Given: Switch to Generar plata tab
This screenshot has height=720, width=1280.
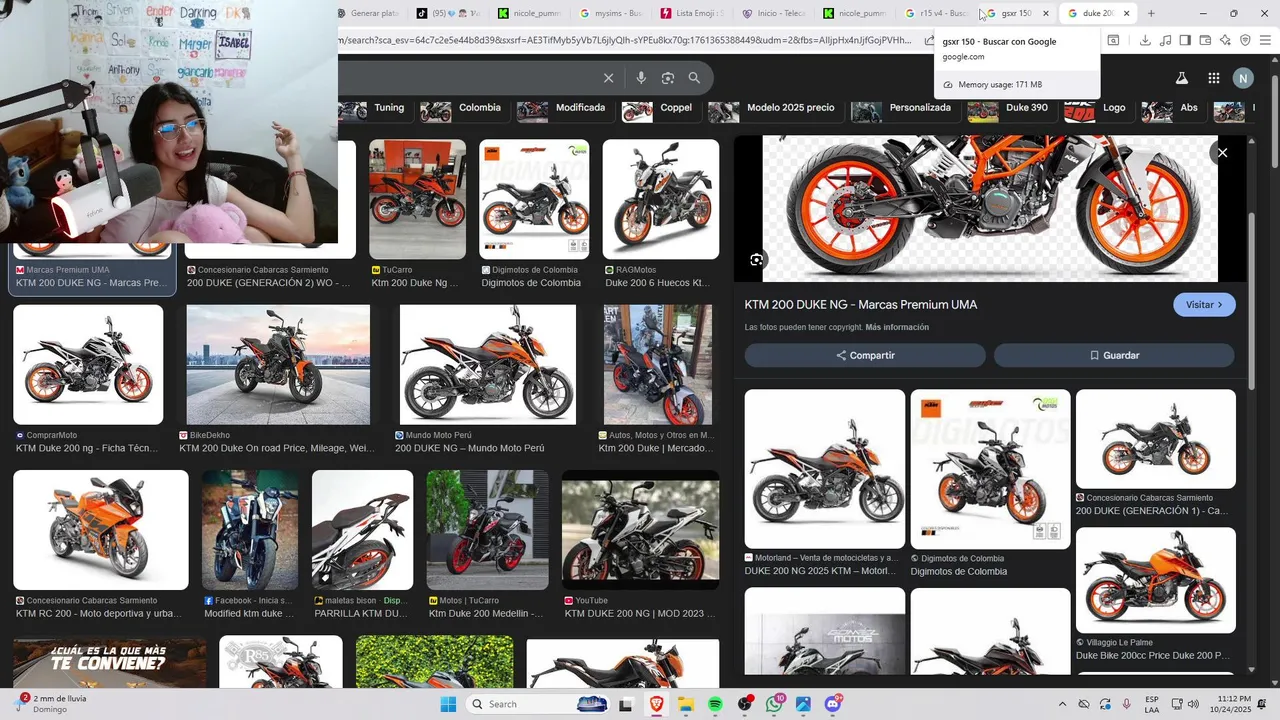Looking at the screenshot, I should (x=371, y=13).
